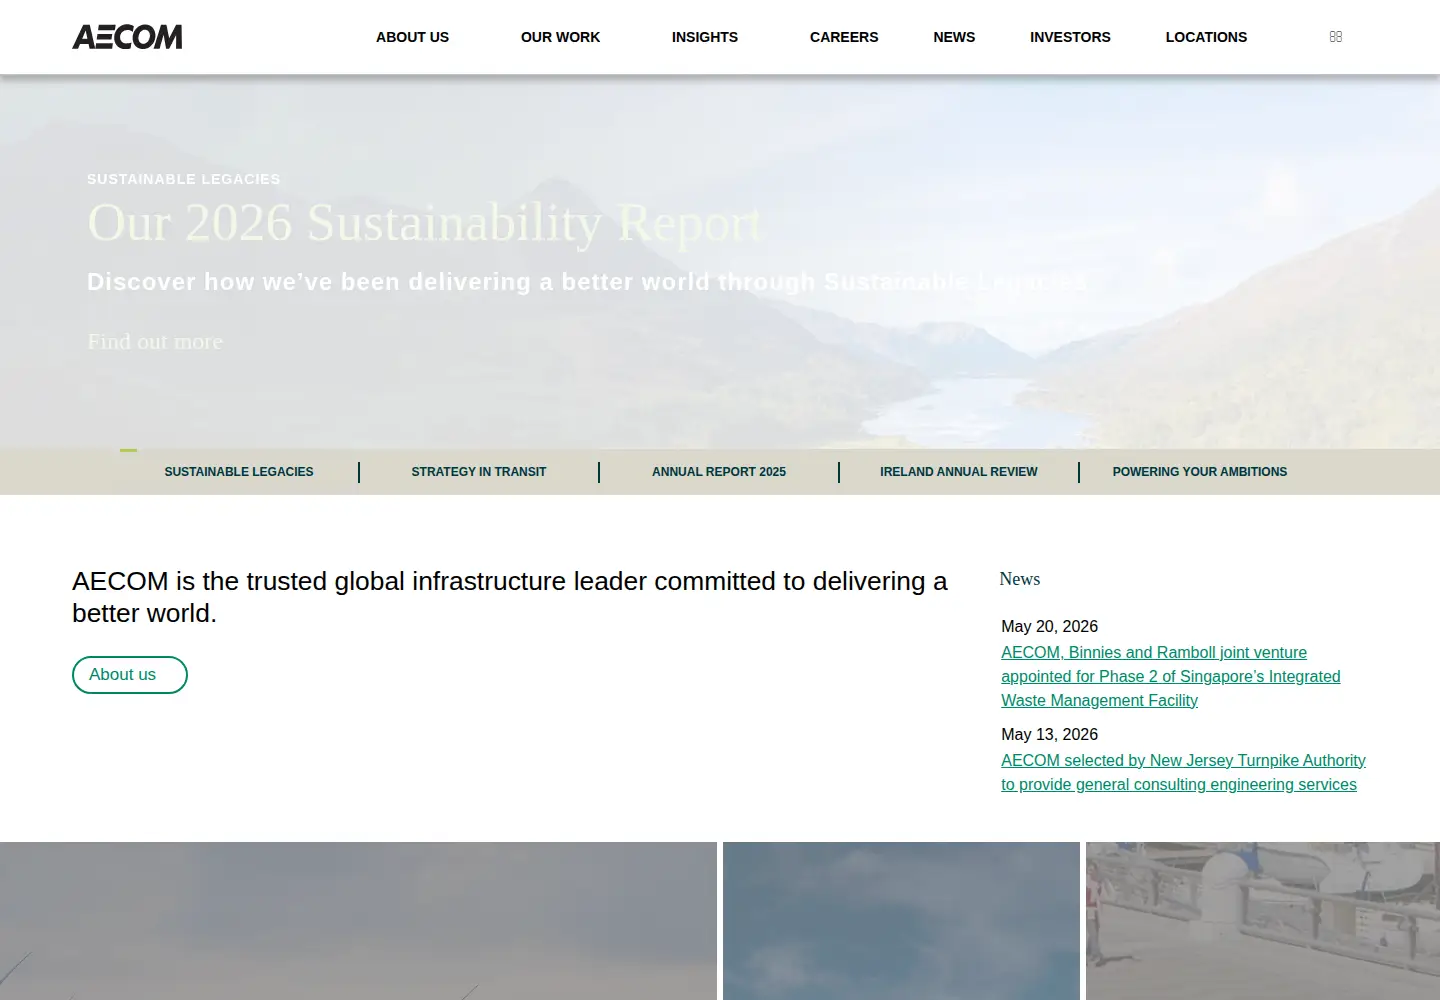Image resolution: width=1440 pixels, height=1000 pixels.
Task: Open the New Jersey Turnpike Authority news link
Action: [x=1183, y=772]
